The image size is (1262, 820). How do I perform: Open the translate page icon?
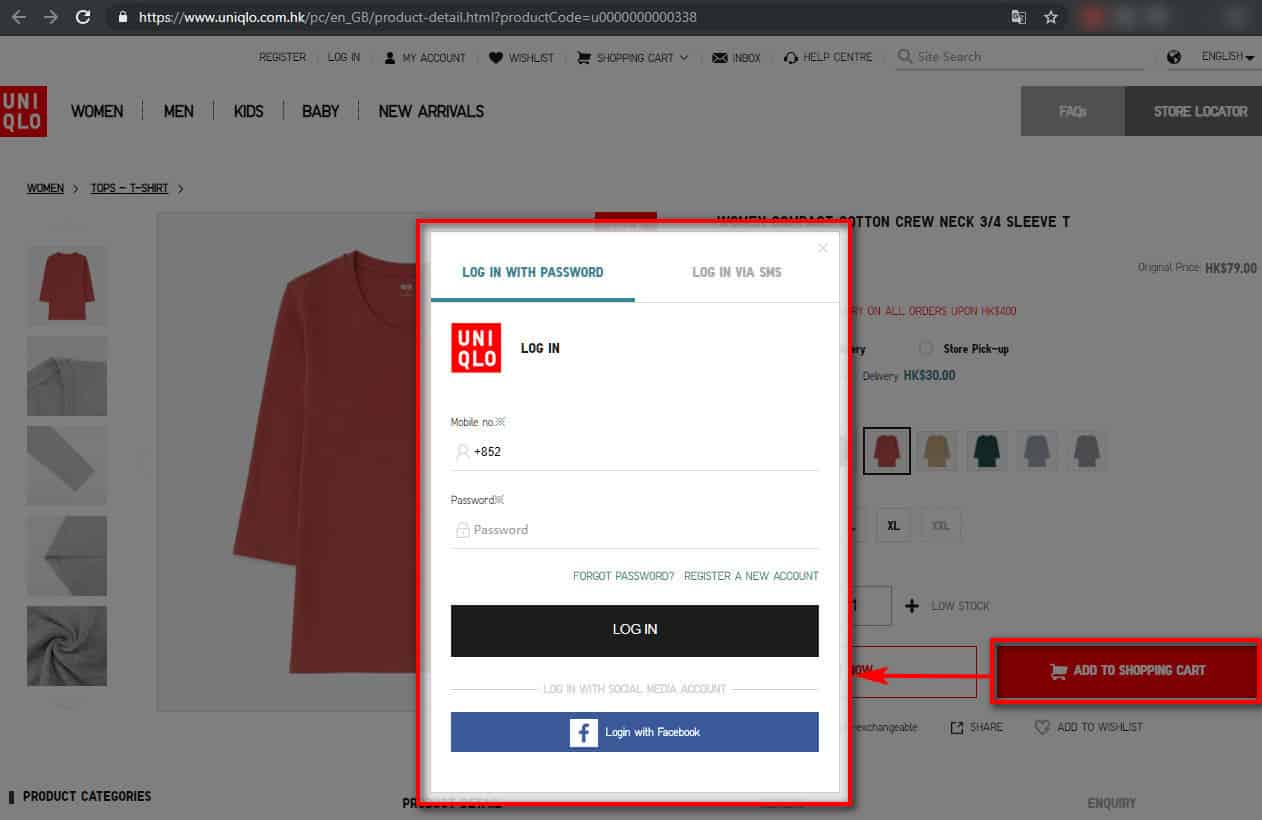point(1018,17)
